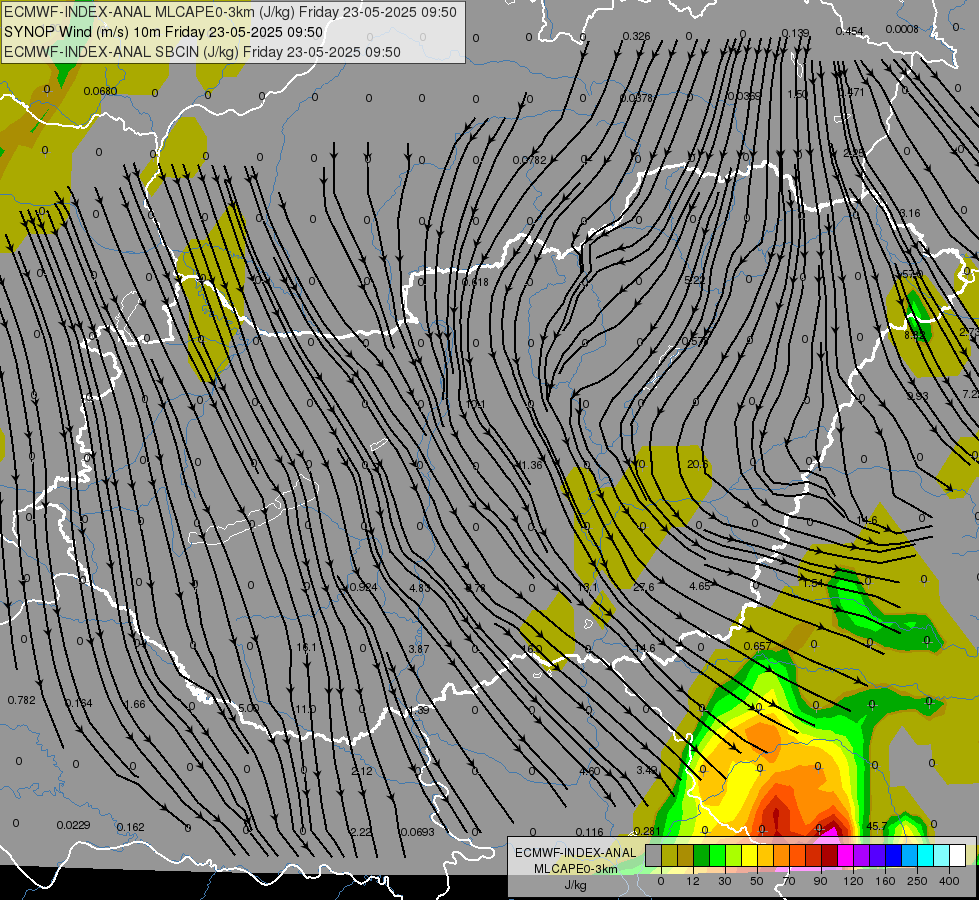
Task: Click the map value 3.40
Action: [x=647, y=770]
